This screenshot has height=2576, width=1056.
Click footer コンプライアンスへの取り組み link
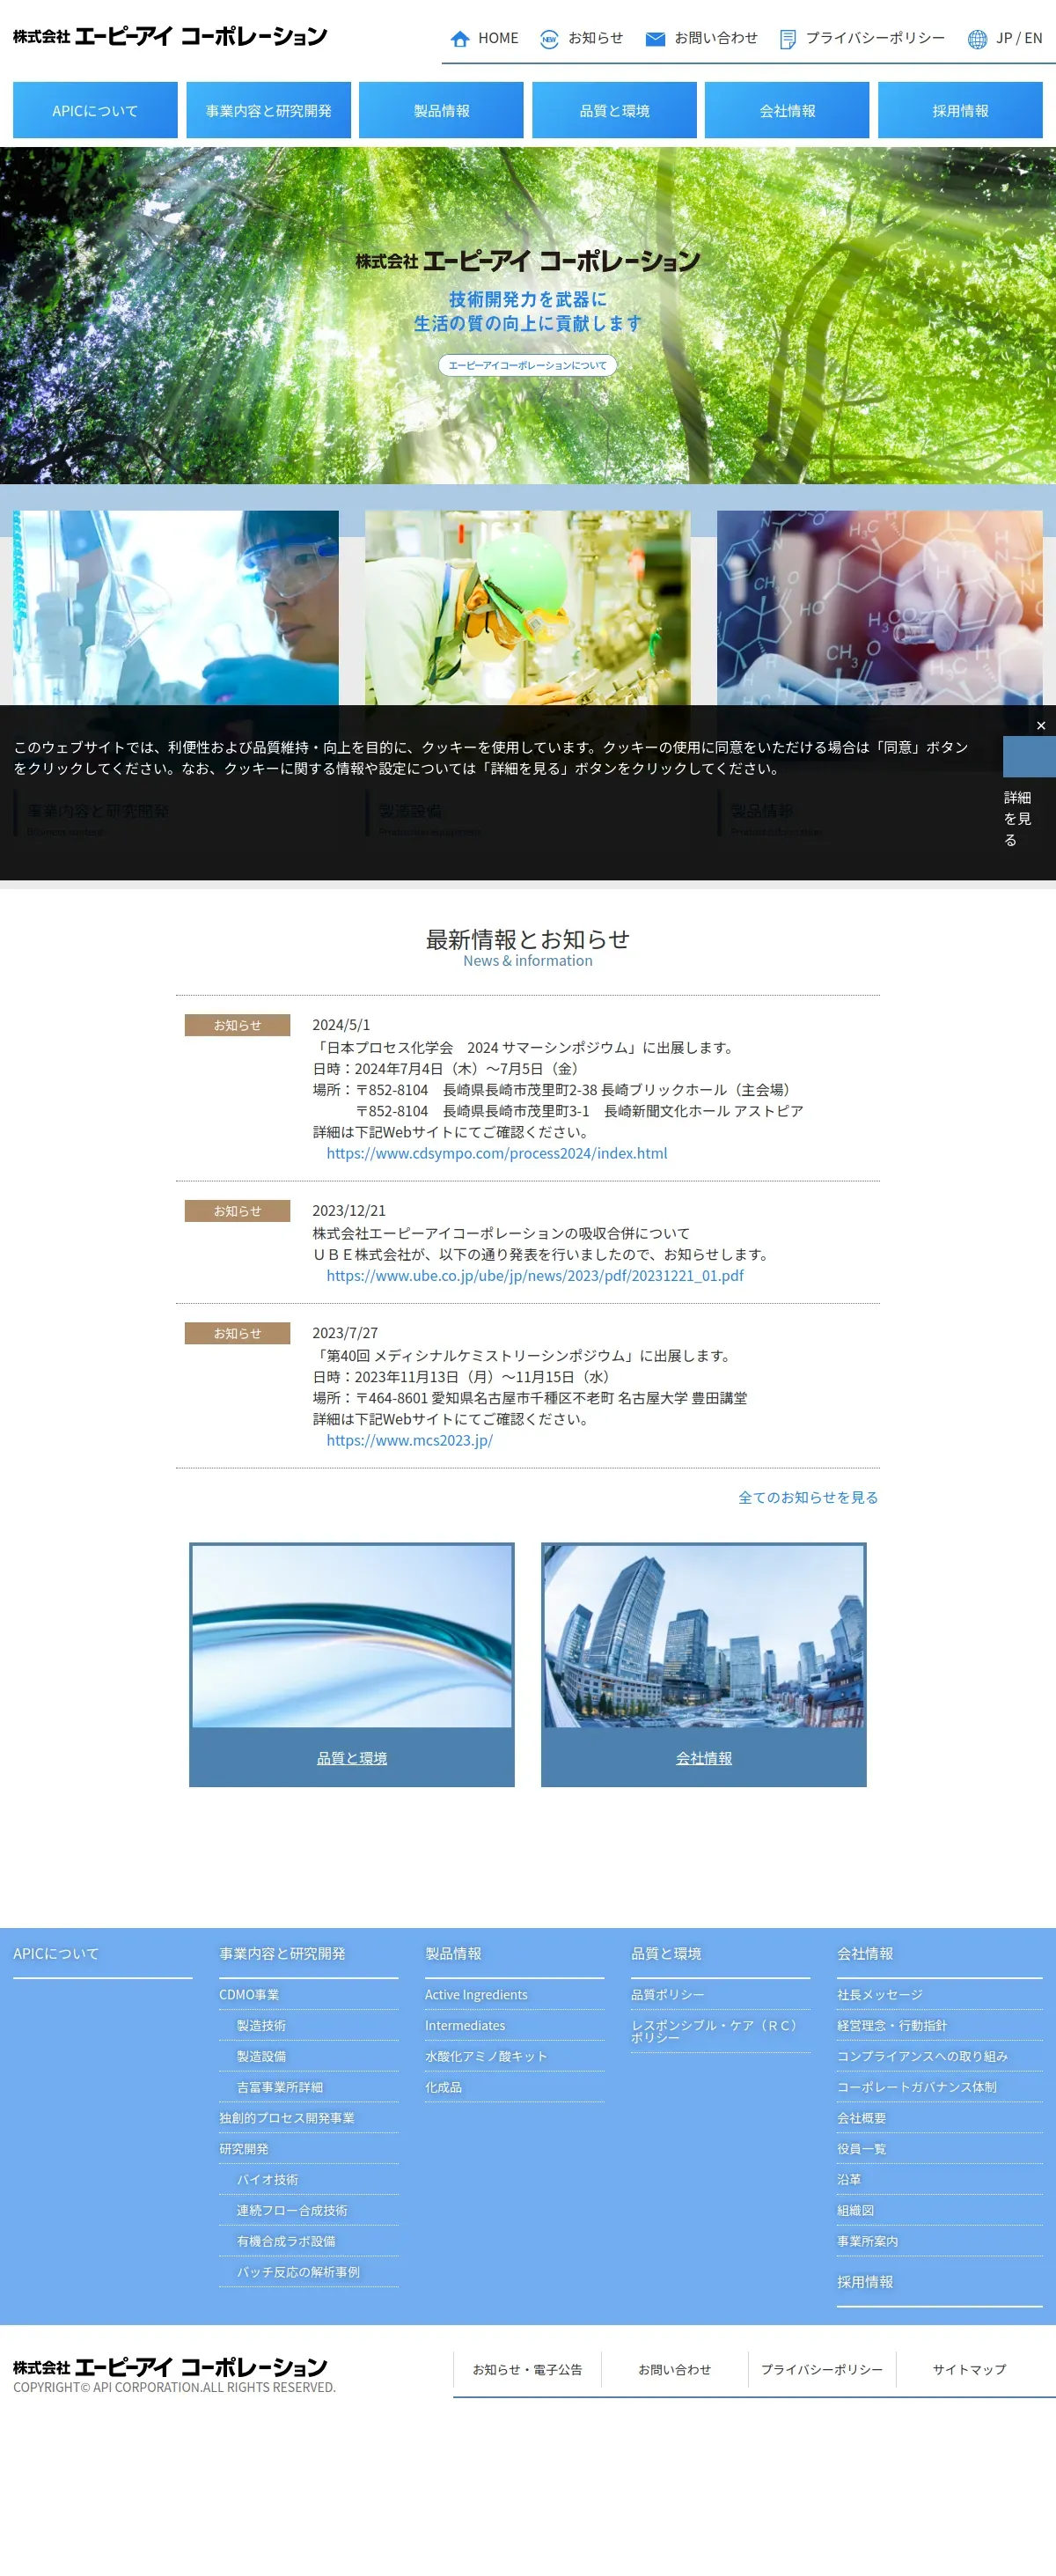[x=922, y=2056]
